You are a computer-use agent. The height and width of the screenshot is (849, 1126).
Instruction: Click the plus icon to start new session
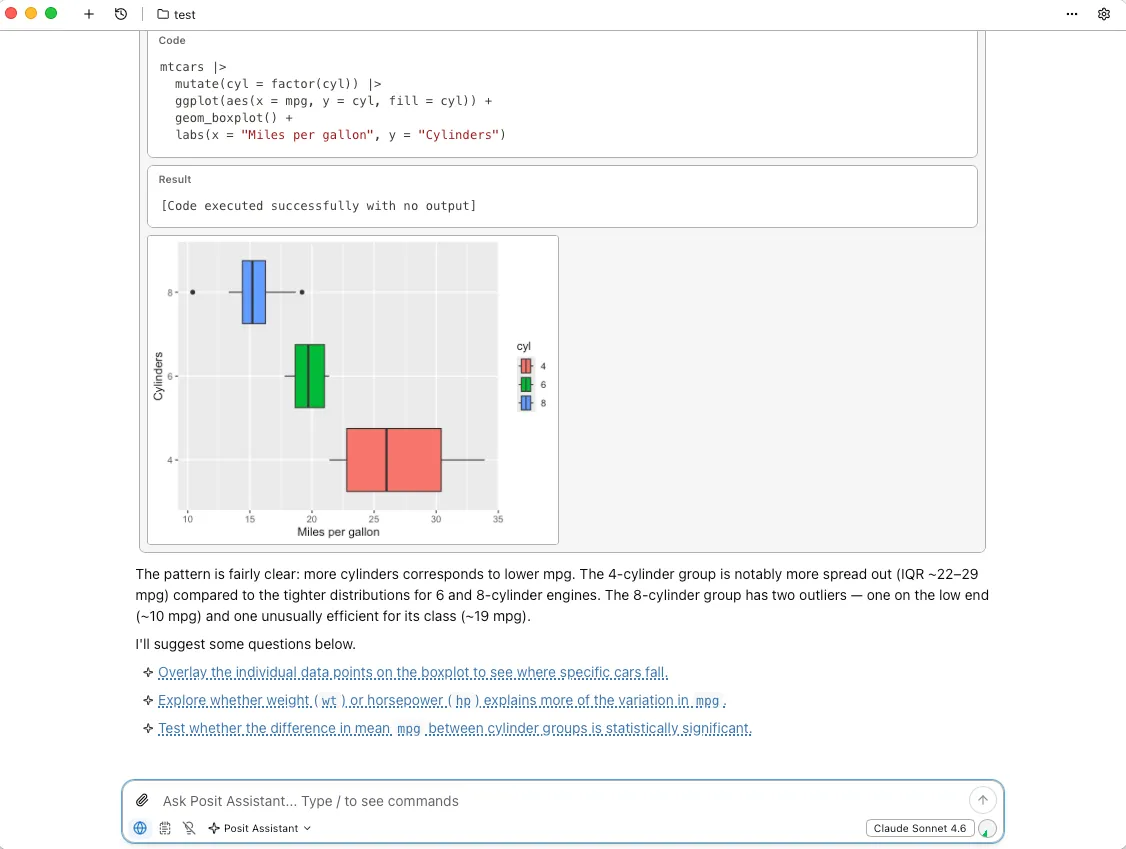coord(88,14)
